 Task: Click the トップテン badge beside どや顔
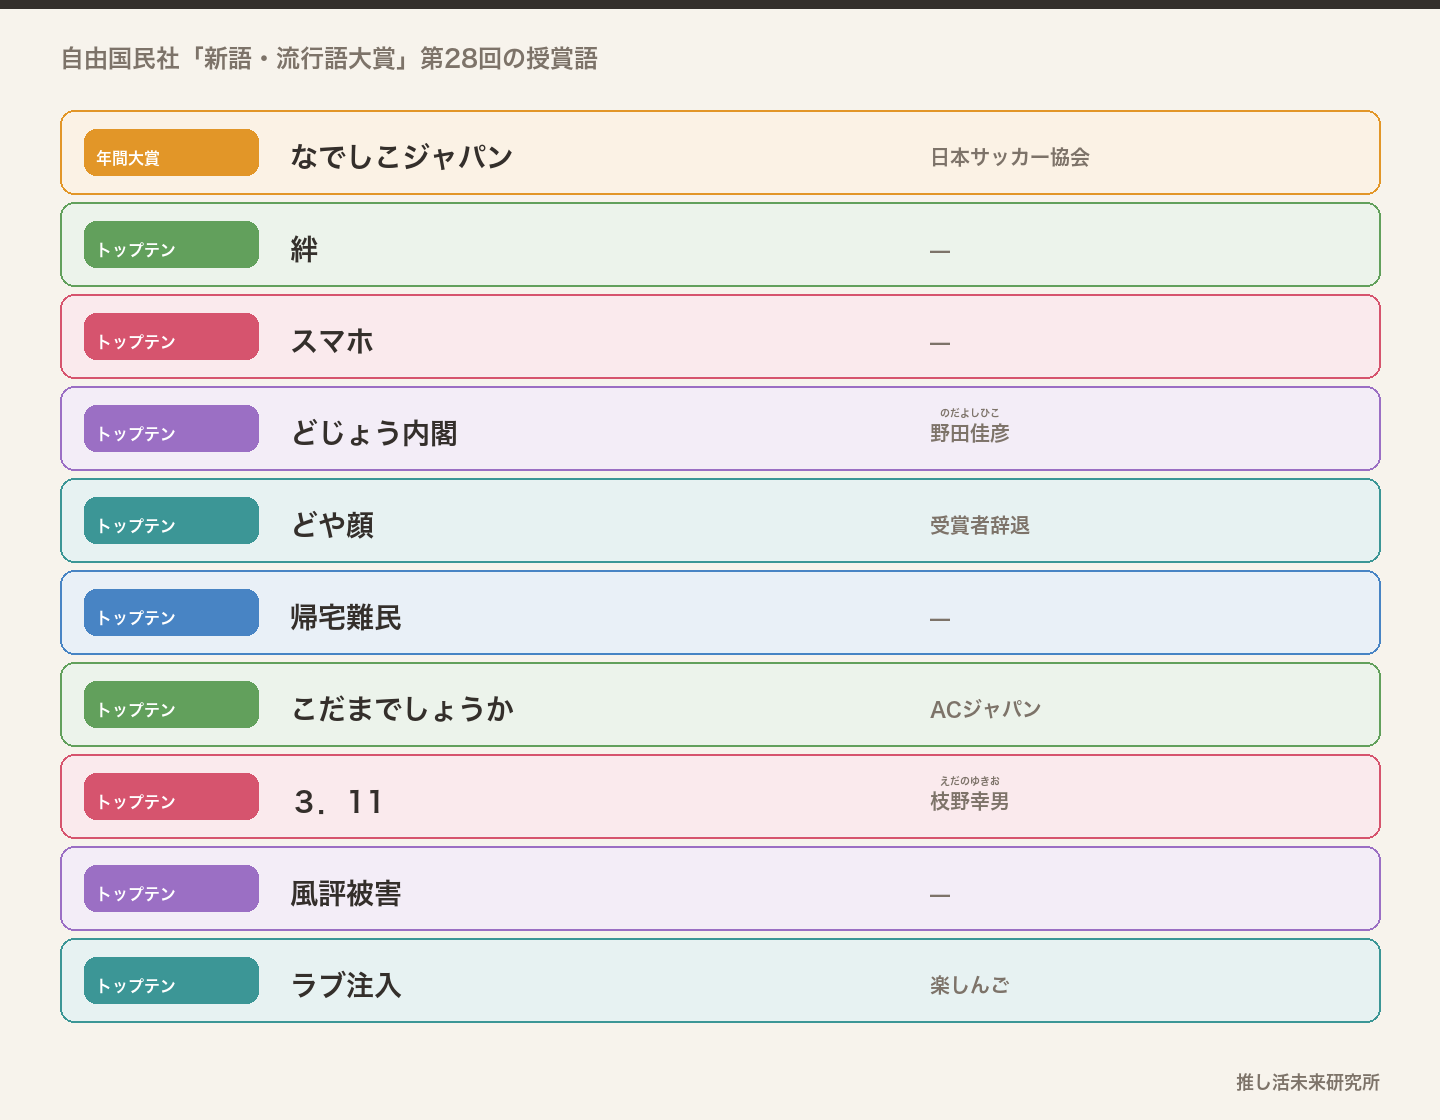(x=171, y=520)
